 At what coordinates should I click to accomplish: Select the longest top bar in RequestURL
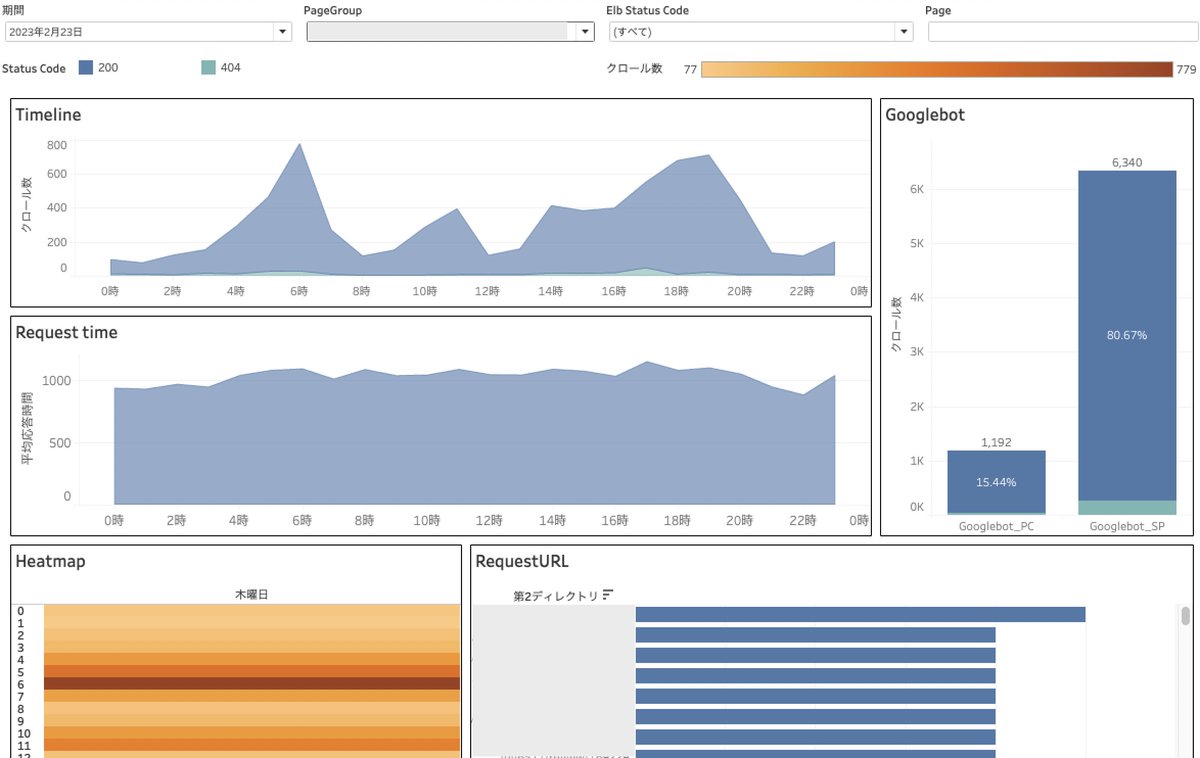pyautogui.click(x=860, y=614)
